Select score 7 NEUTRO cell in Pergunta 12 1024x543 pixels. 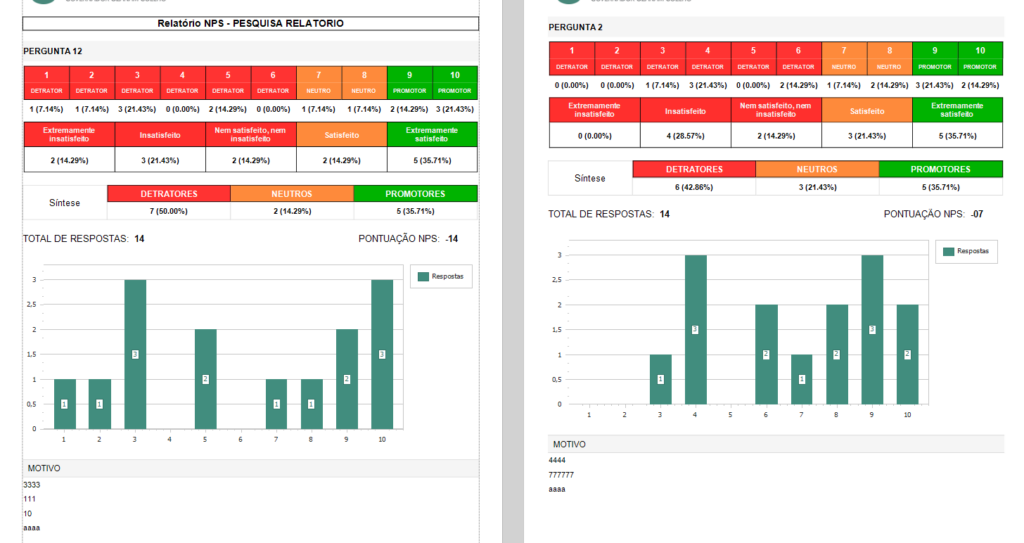[319, 82]
